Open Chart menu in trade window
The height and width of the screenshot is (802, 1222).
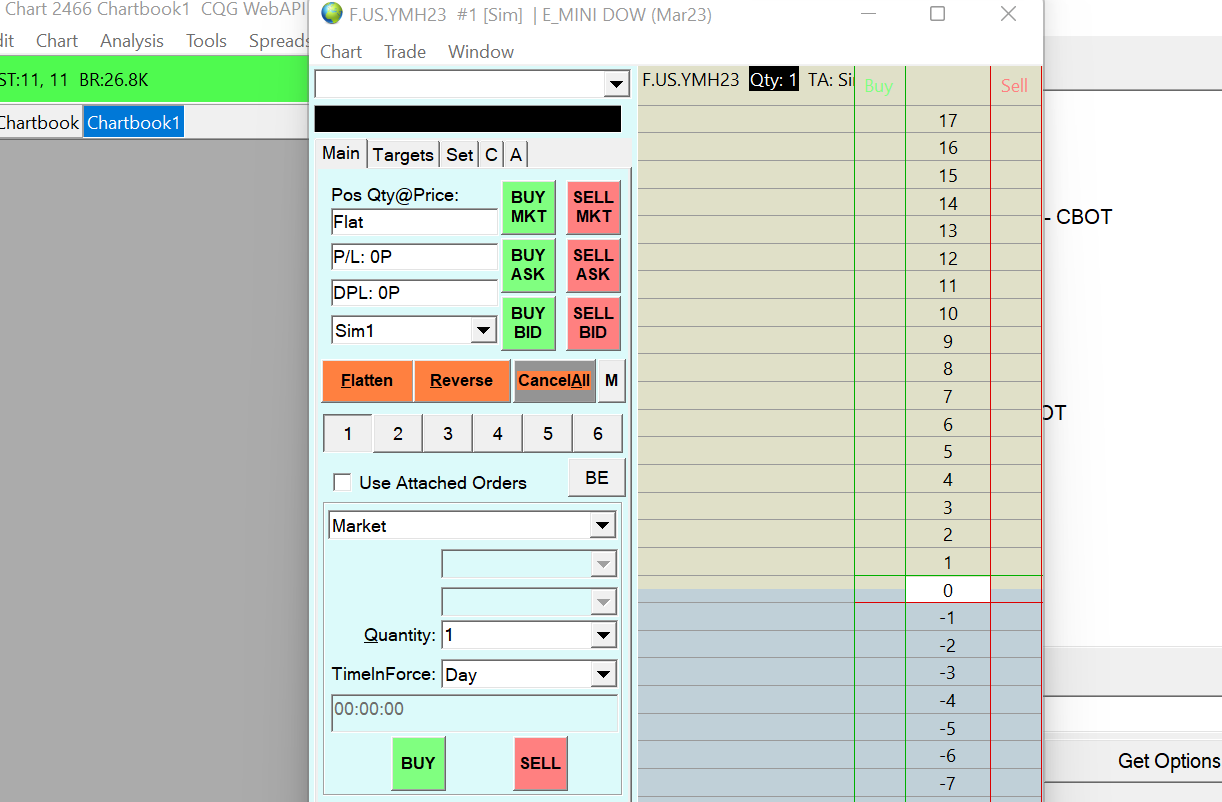(x=341, y=52)
